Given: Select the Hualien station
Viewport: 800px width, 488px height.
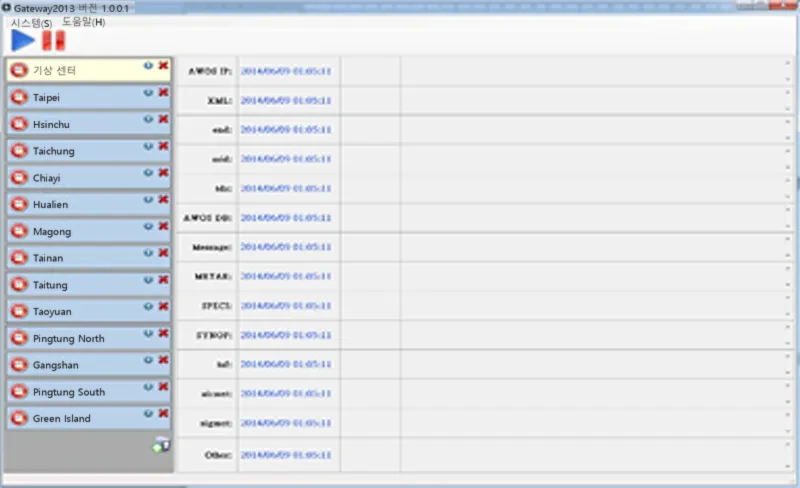Looking at the screenshot, I should point(89,204).
